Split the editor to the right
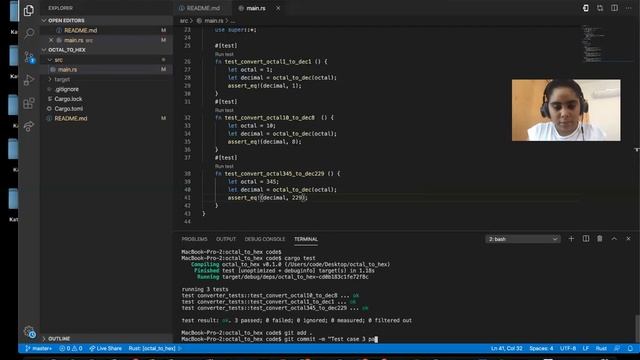 click(x=614, y=8)
